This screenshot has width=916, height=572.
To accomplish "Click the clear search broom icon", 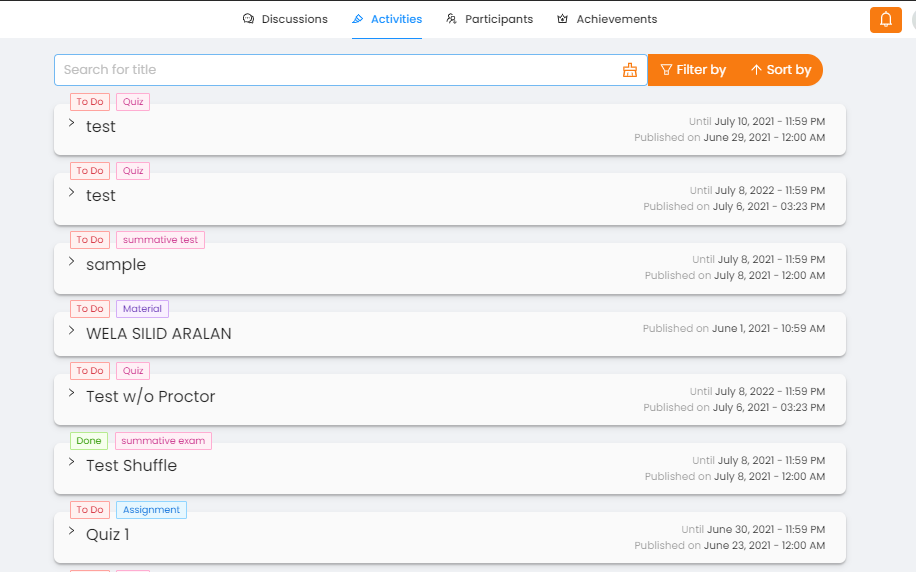I will (x=630, y=70).
